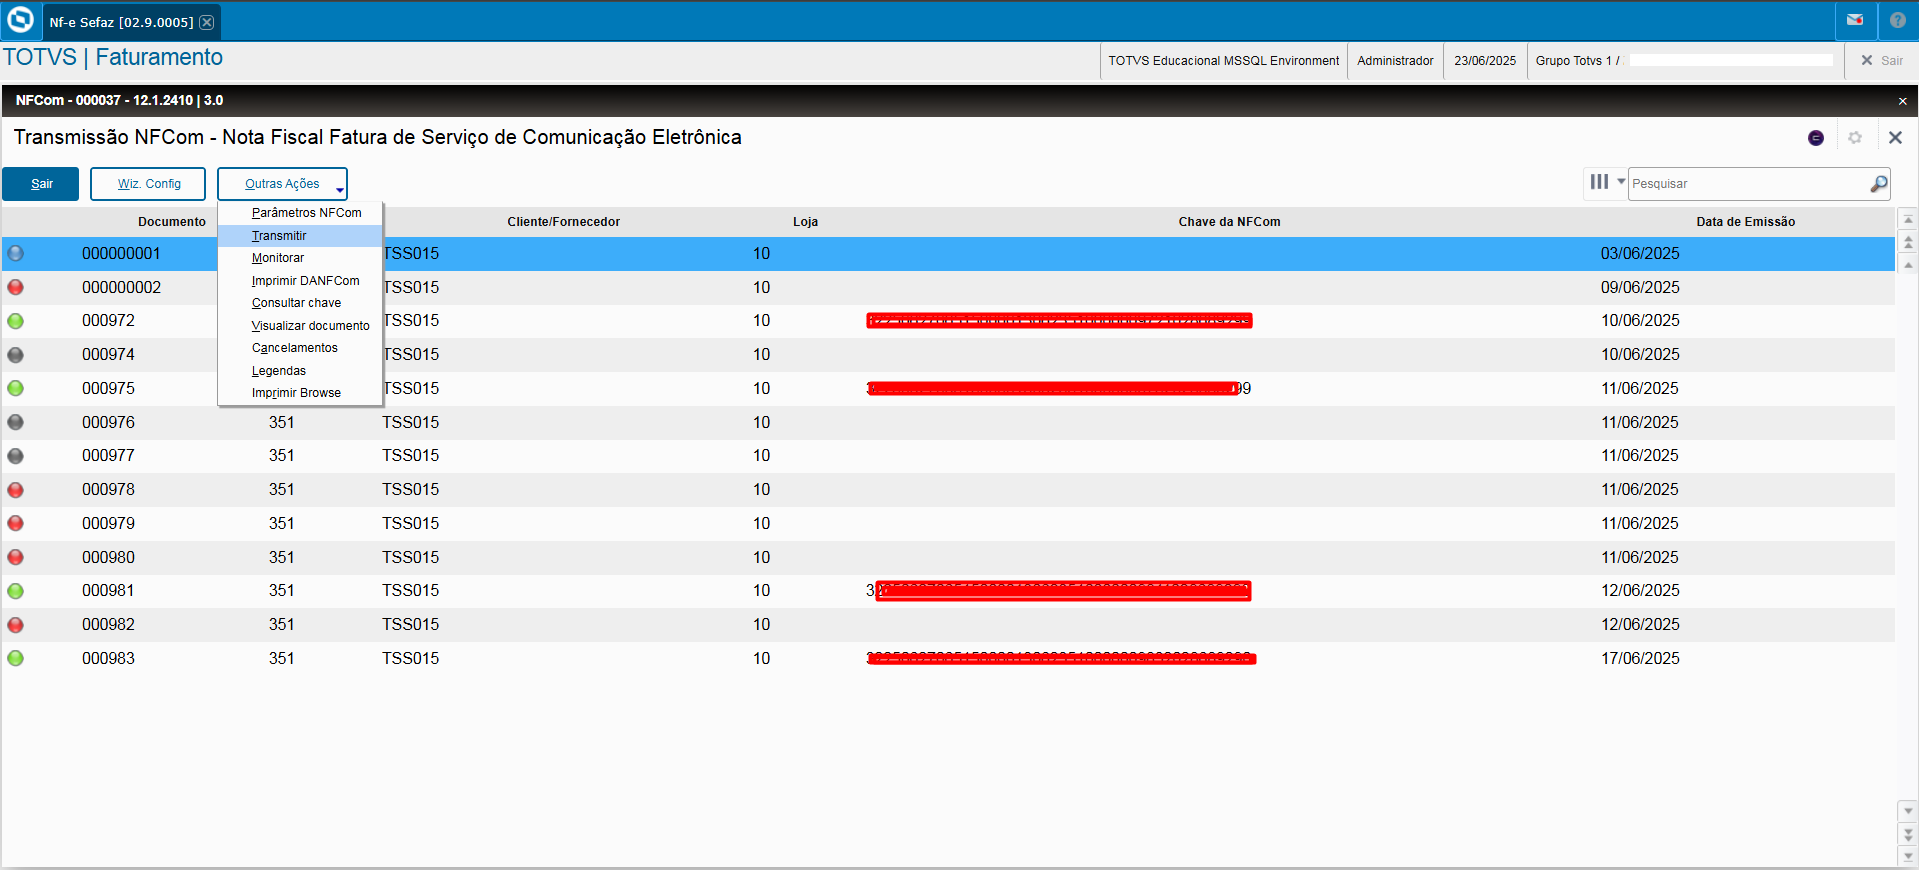Open the Wiz. Config button
Screen dimensions: 1919x870
148,184
